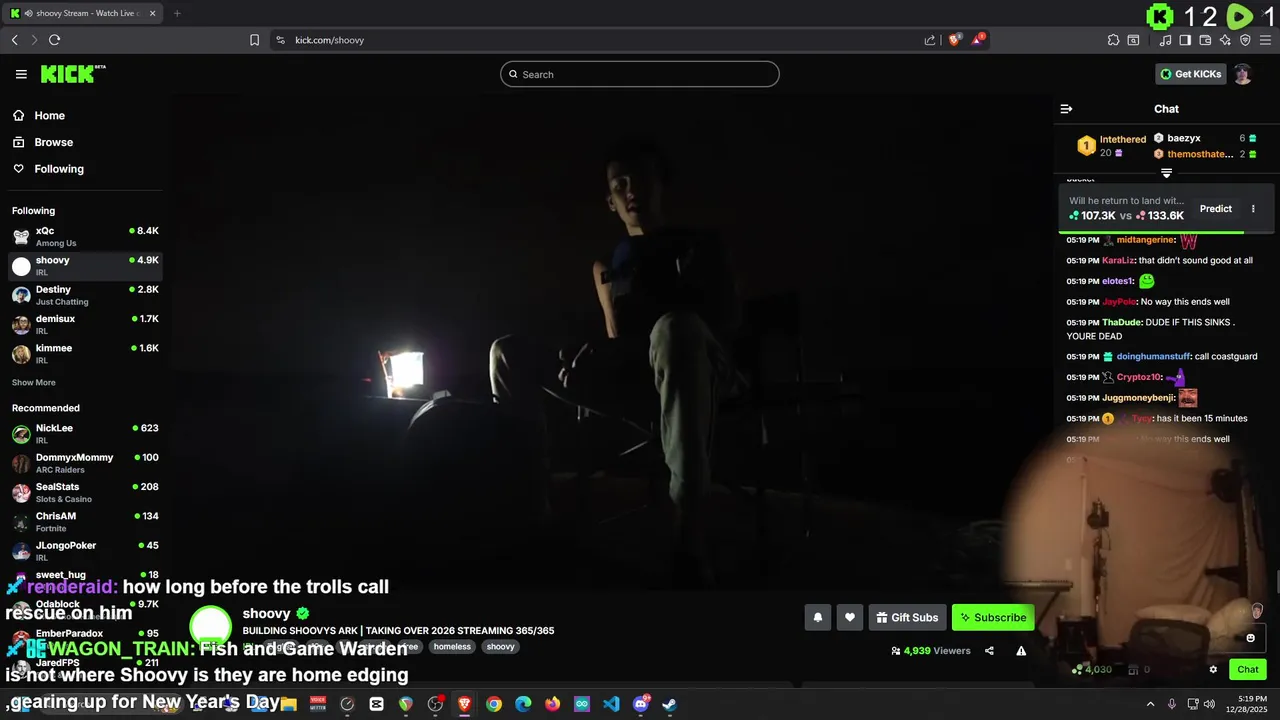Open Firefox from taskbar
The width and height of the screenshot is (1280, 720).
(x=553, y=704)
